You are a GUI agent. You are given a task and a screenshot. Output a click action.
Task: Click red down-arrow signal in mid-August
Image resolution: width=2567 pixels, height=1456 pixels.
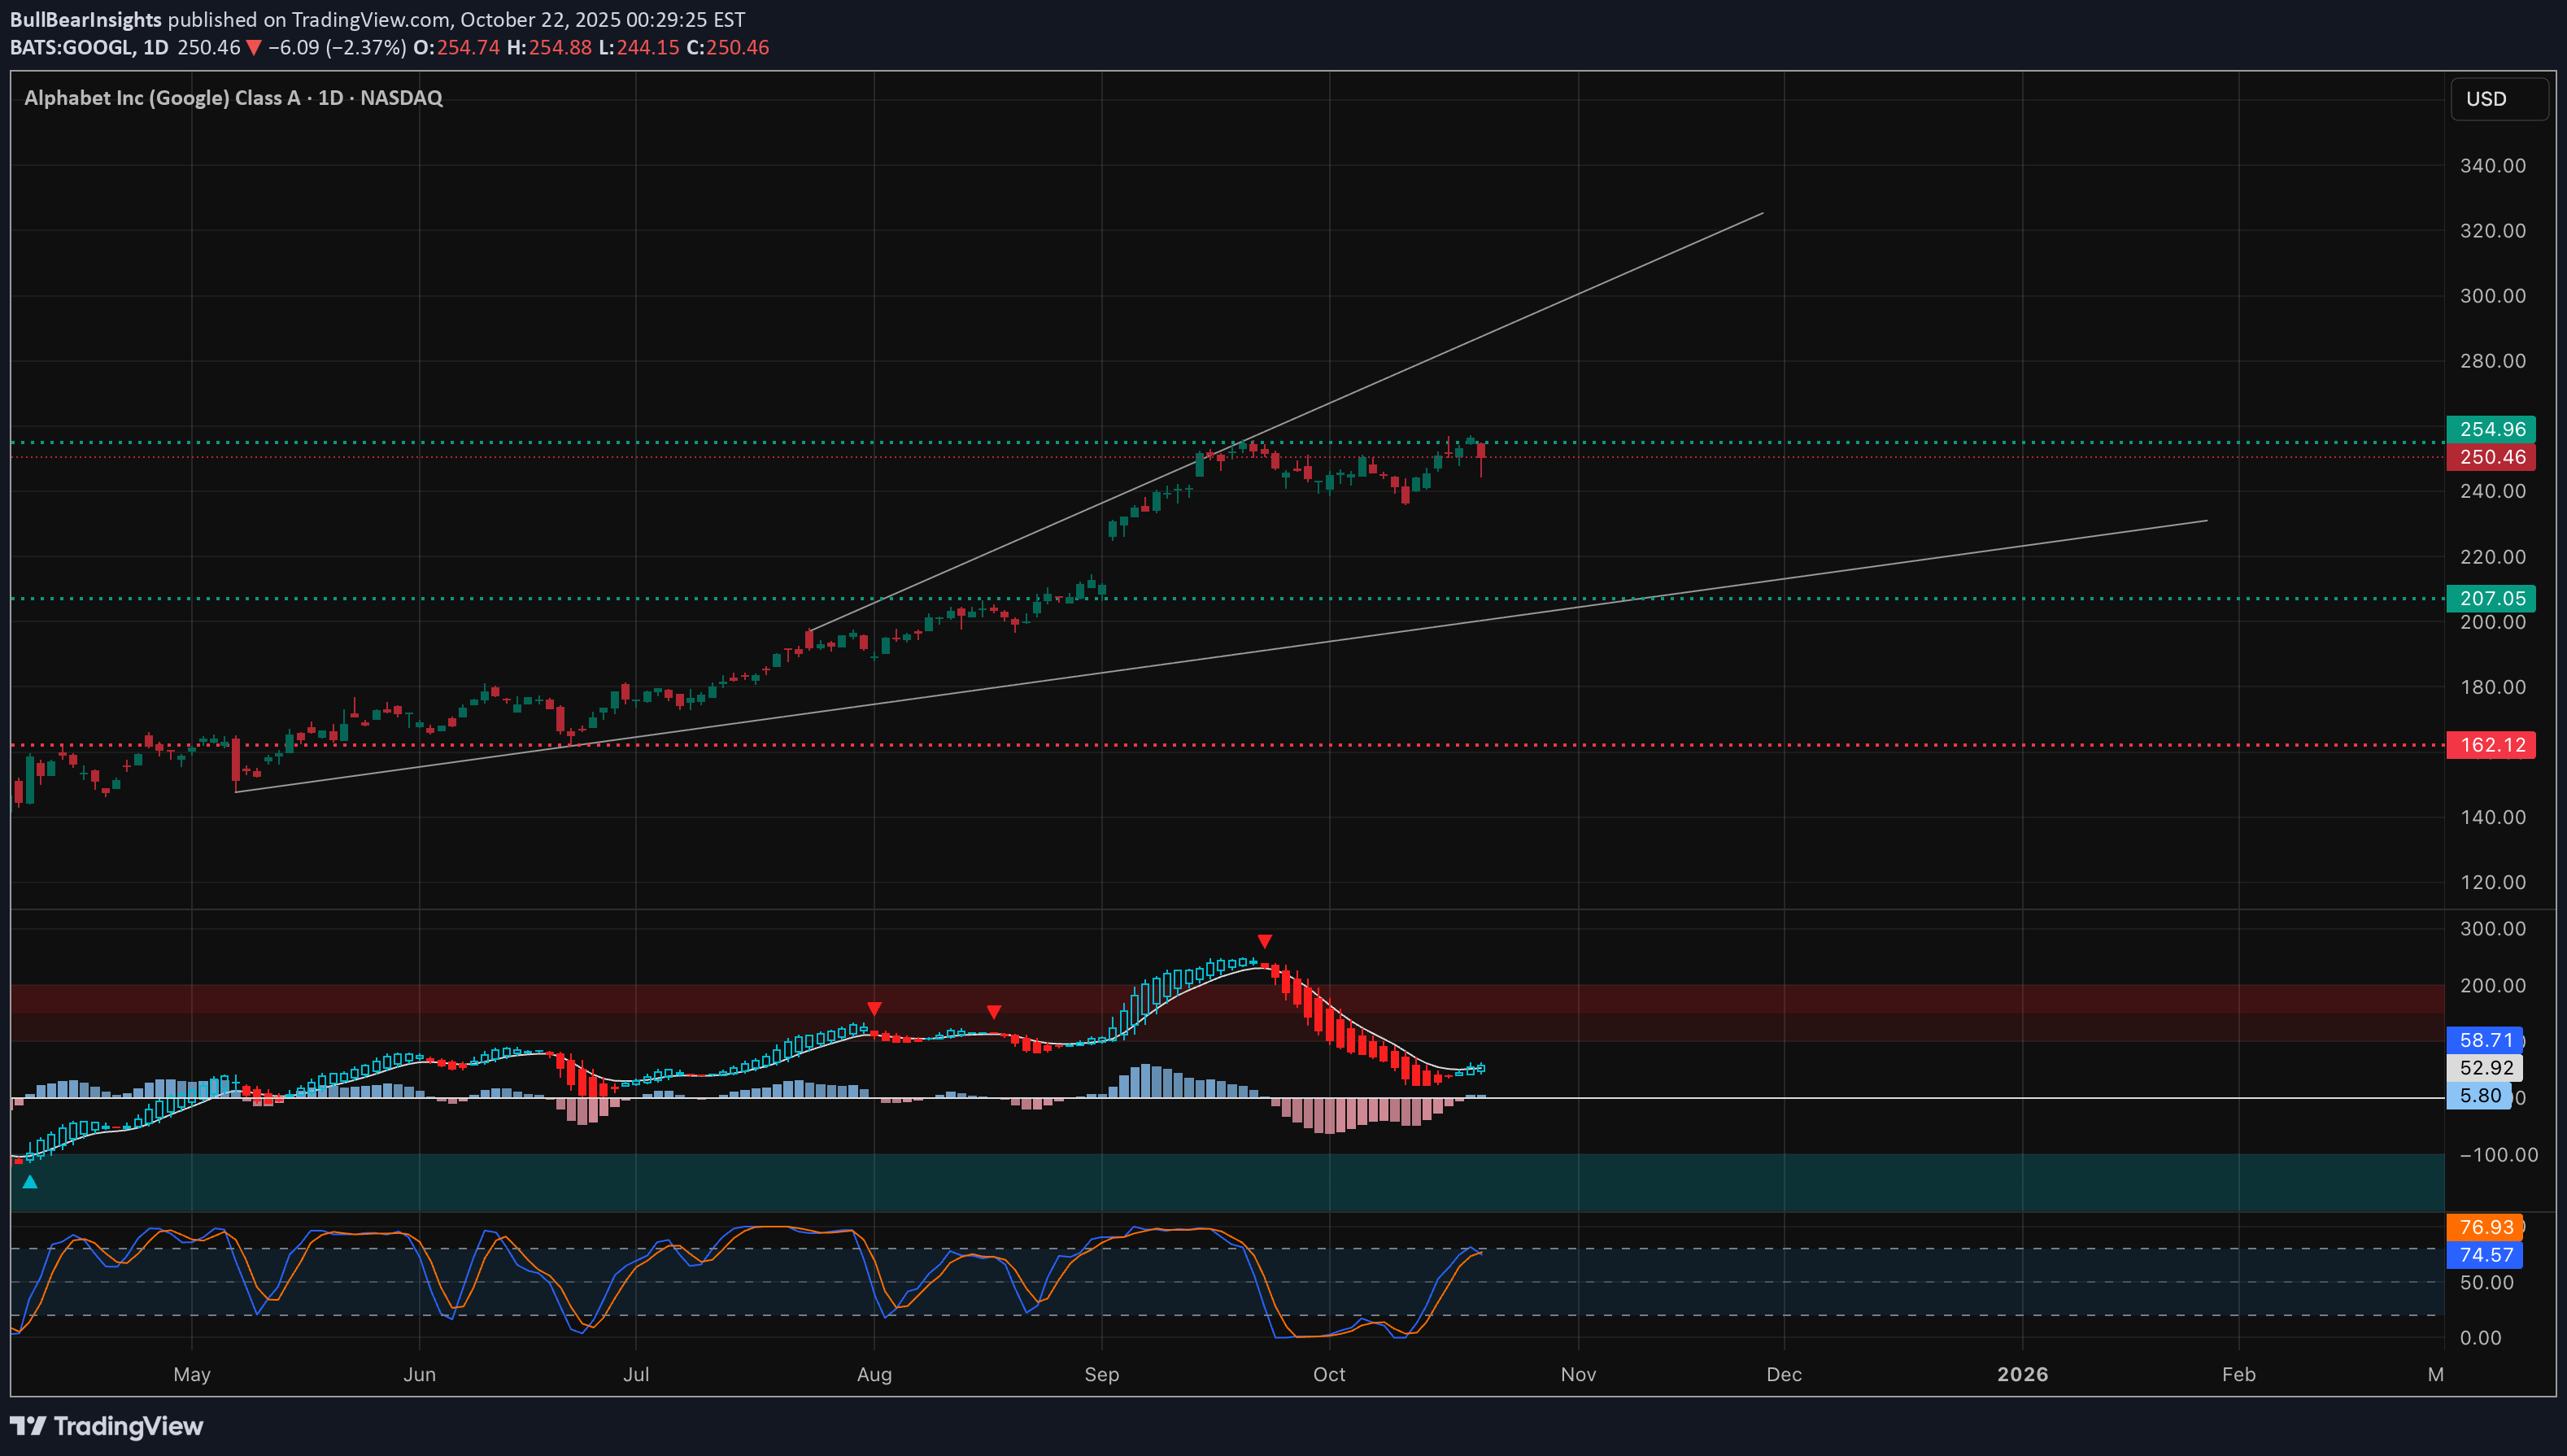tap(993, 1012)
